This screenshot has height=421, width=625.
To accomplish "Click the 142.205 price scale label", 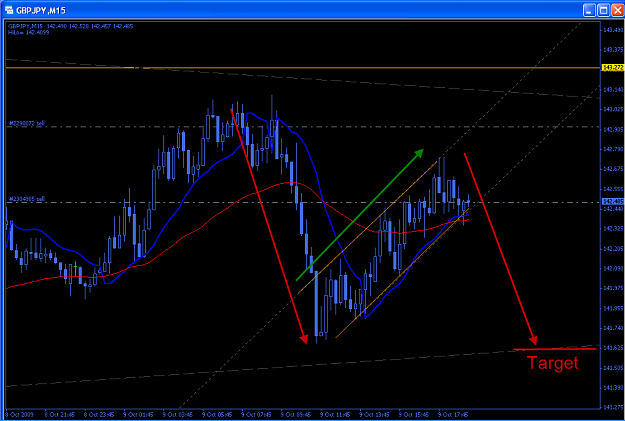I will pyautogui.click(x=613, y=249).
